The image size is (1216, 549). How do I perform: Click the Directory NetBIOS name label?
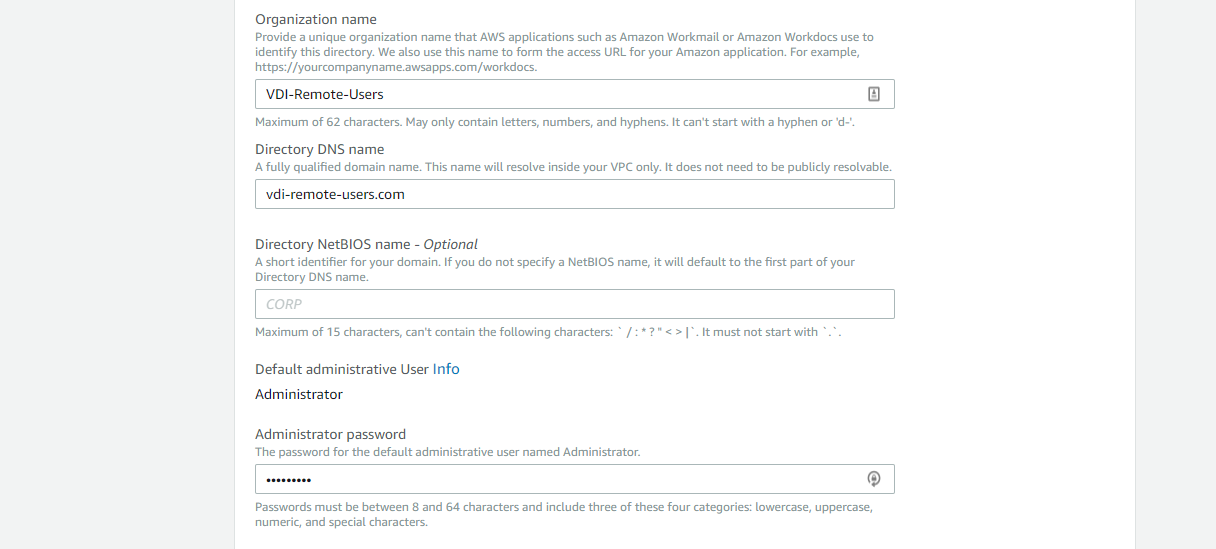click(x=333, y=244)
